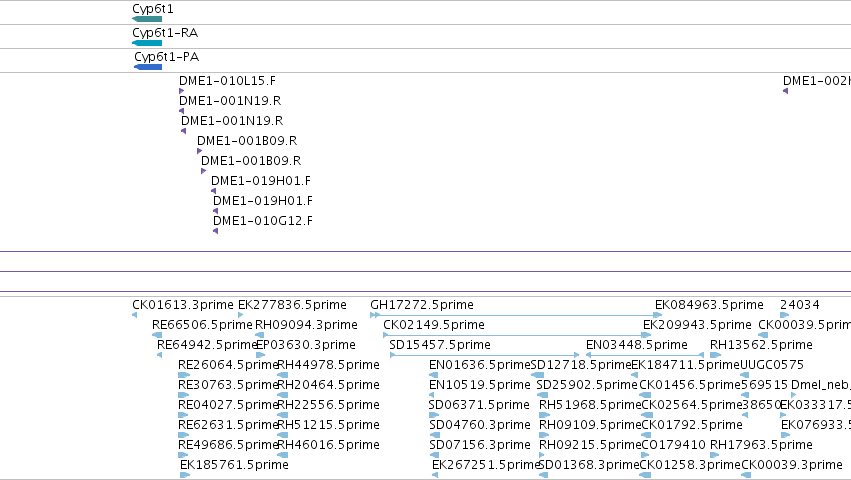The image size is (851, 480).
Task: Open EN03448.5prime EST label
Action: (x=637, y=345)
